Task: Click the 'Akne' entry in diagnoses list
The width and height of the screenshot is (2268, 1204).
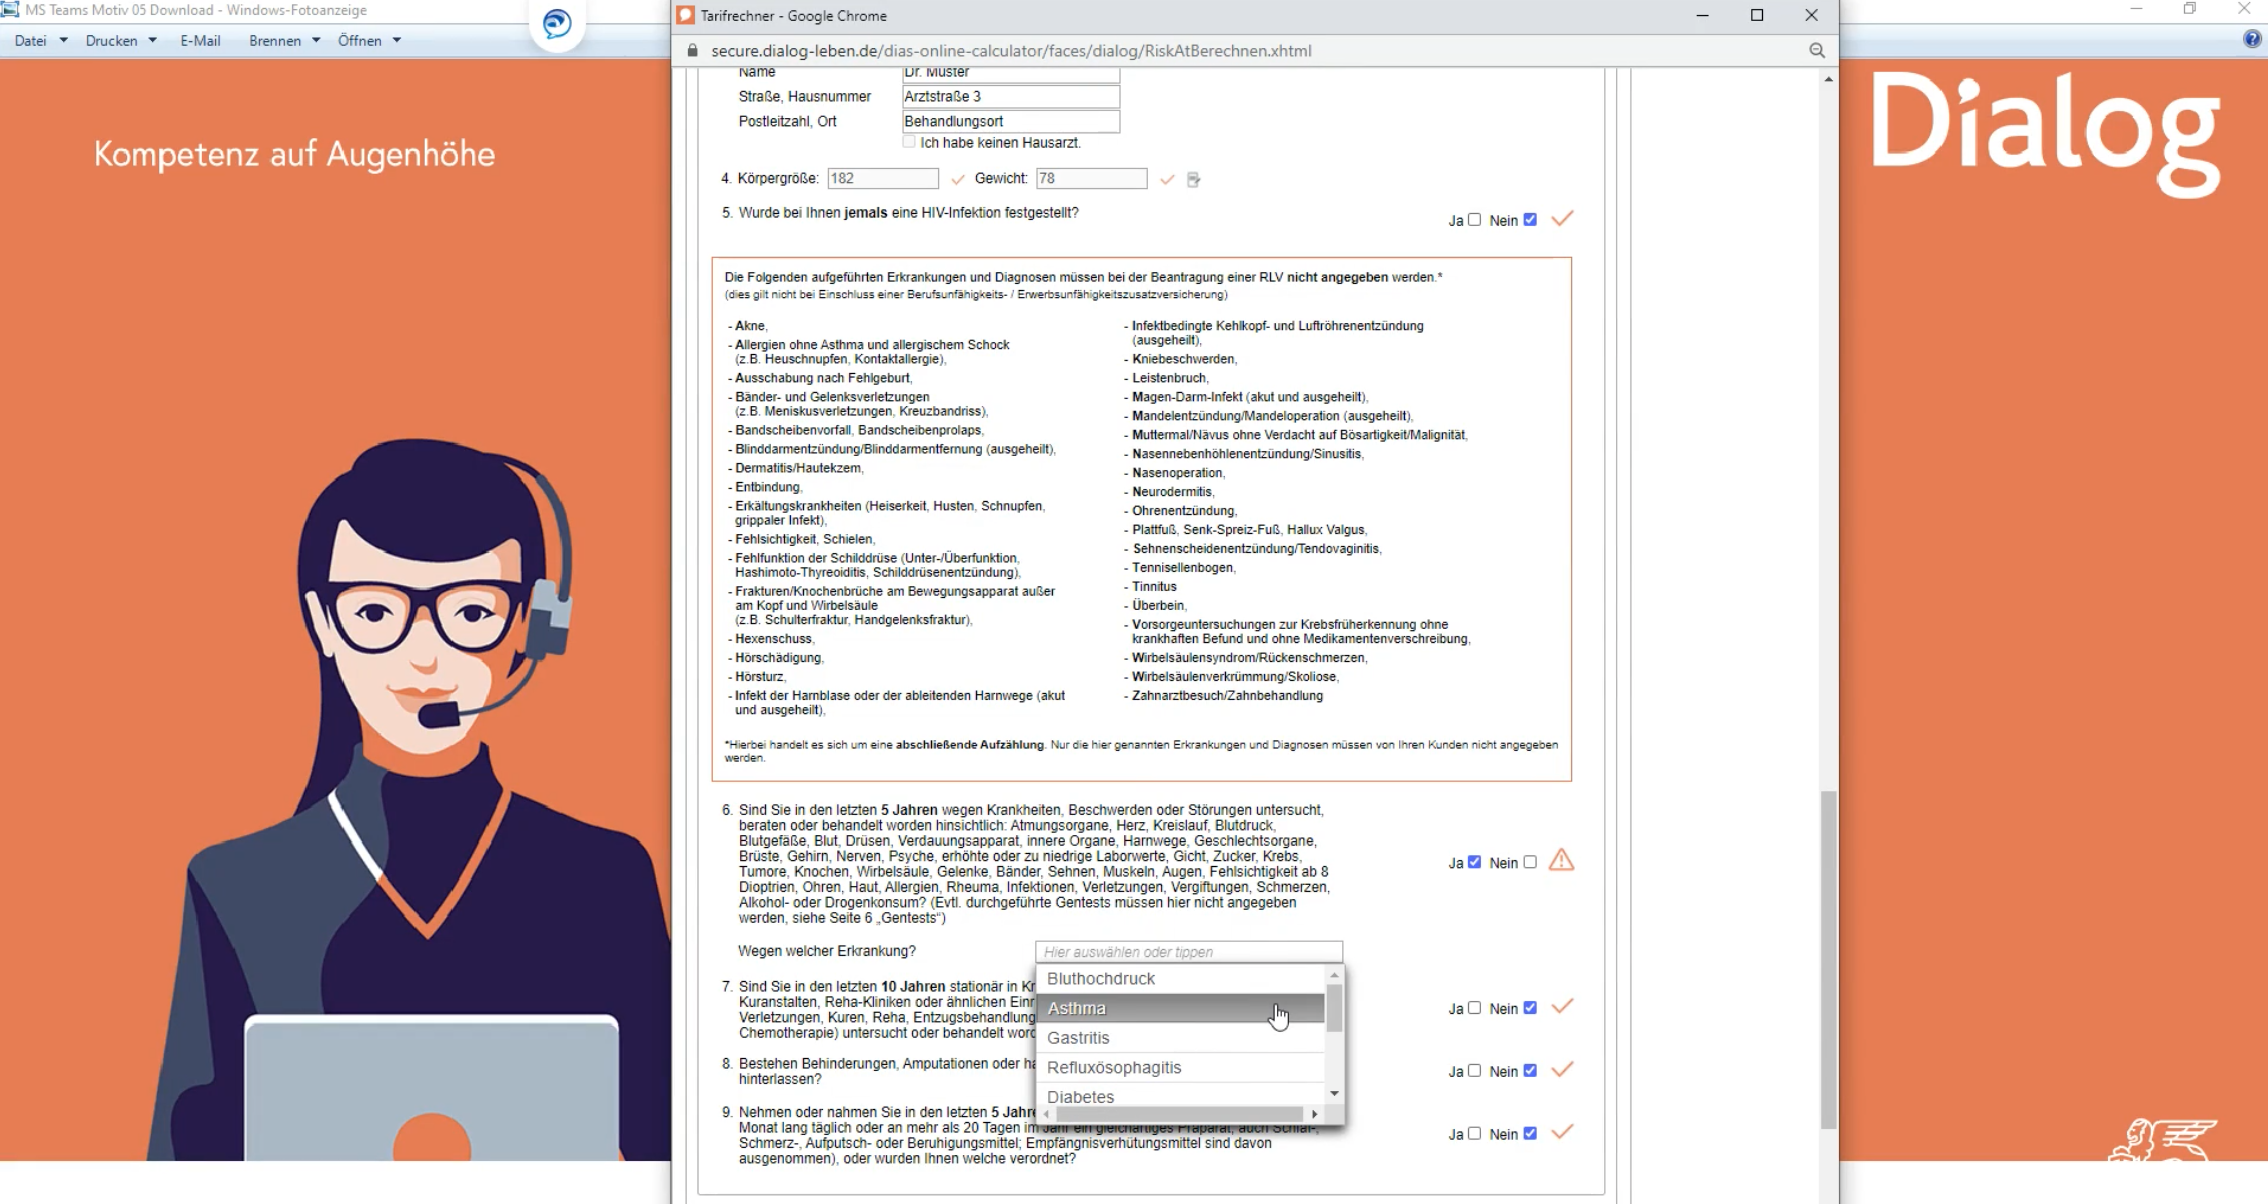Action: (x=751, y=326)
